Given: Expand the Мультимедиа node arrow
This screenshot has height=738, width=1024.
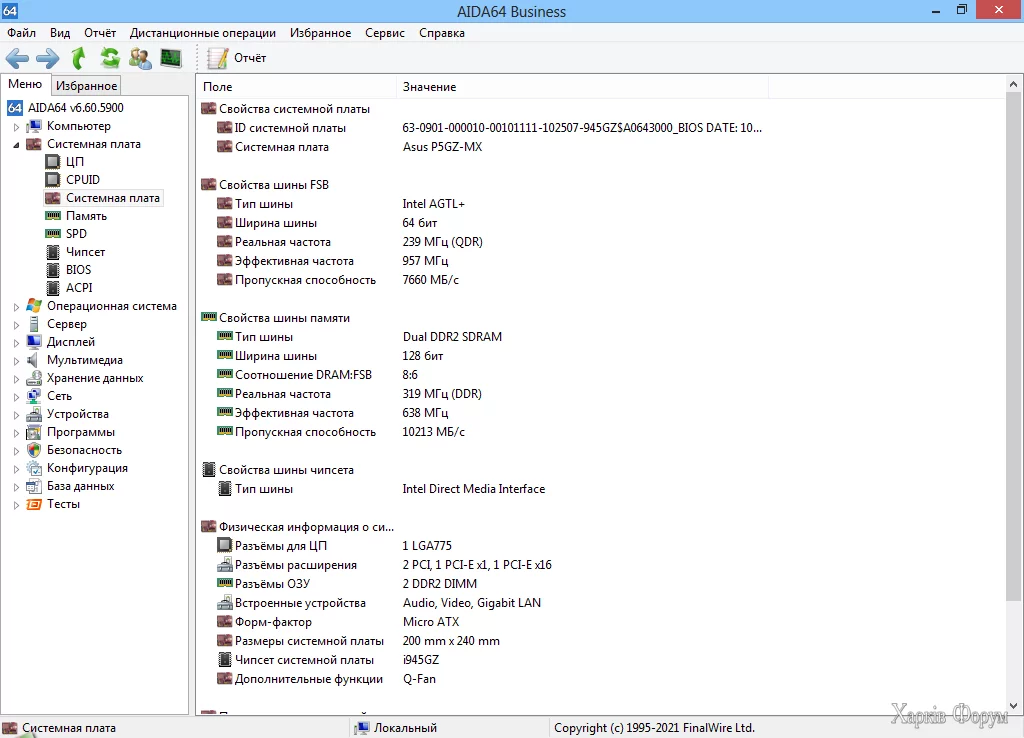Looking at the screenshot, I should pos(16,361).
